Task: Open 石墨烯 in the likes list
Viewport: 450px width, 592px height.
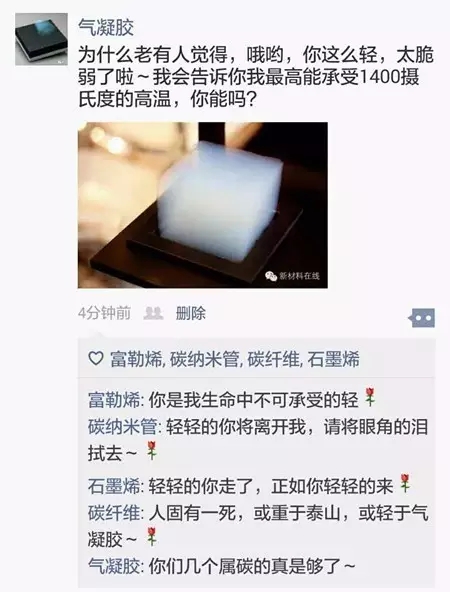Action: pos(333,359)
